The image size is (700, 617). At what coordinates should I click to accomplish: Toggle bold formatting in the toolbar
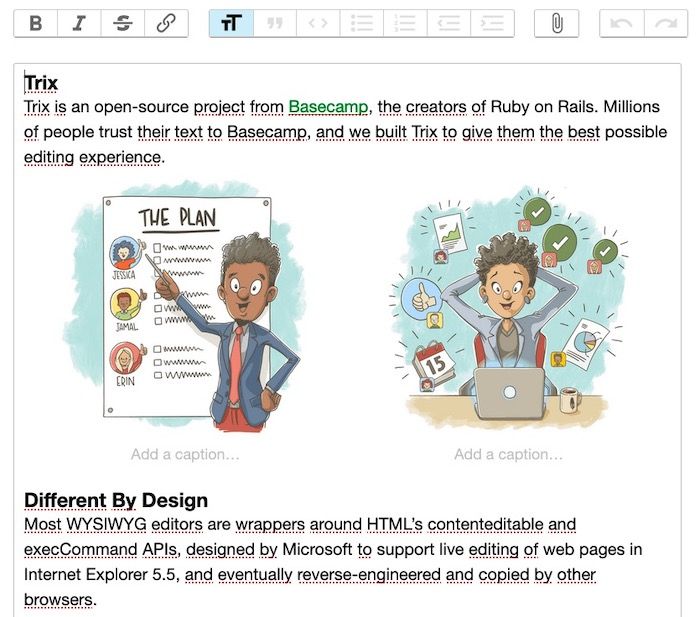[36, 24]
